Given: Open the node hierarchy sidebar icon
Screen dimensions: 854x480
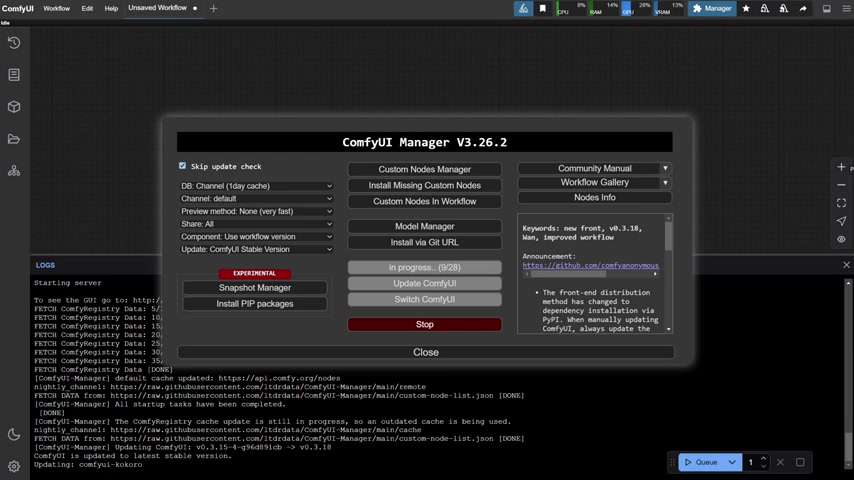Looking at the screenshot, I should tap(14, 171).
